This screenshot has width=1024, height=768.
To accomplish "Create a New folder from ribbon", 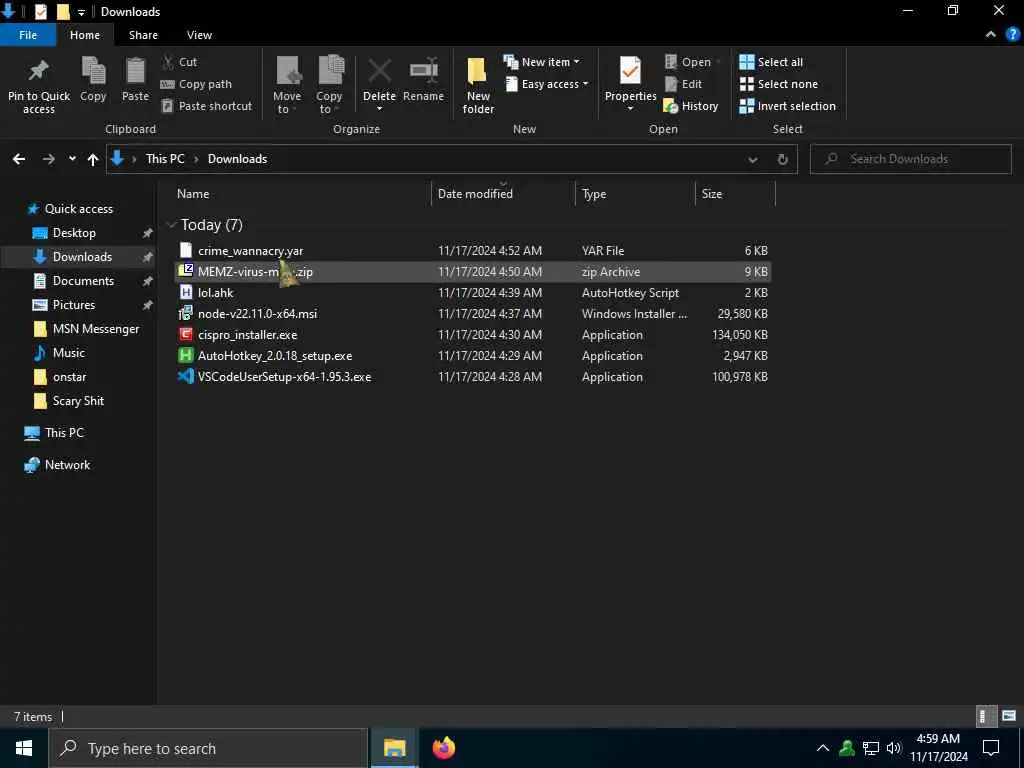I will [x=478, y=85].
